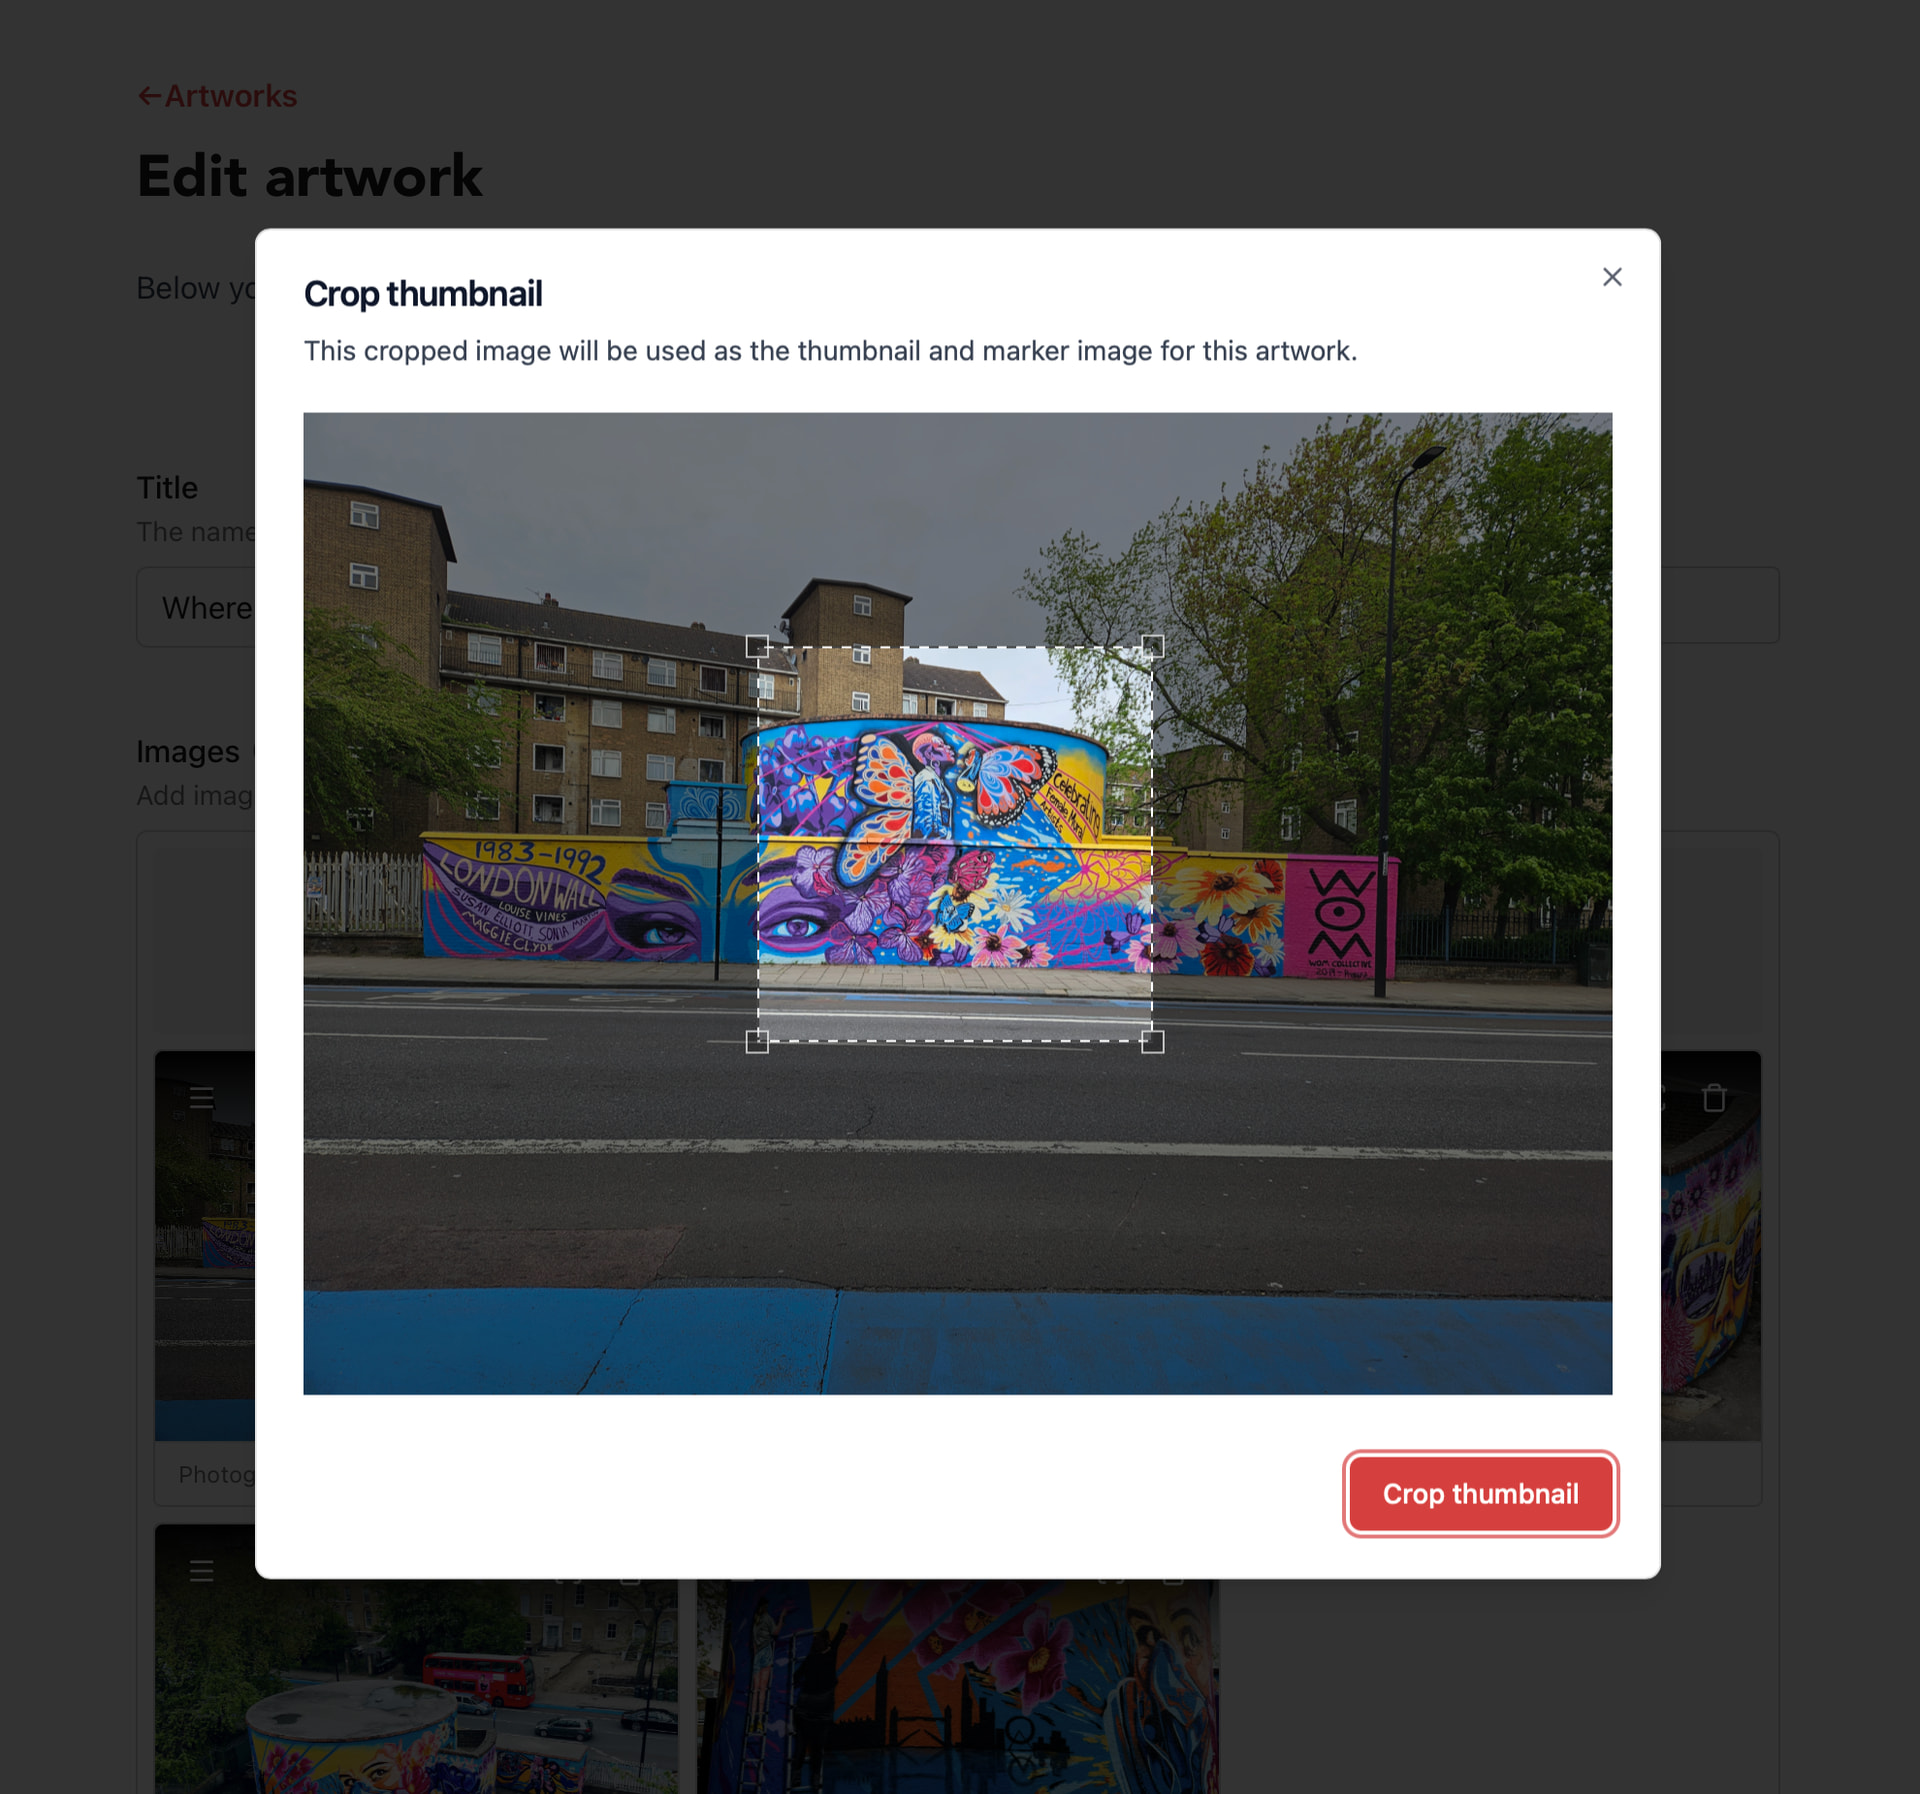1920x1794 pixels.
Task: Click the back arrow beside Artworks
Action: coord(149,96)
